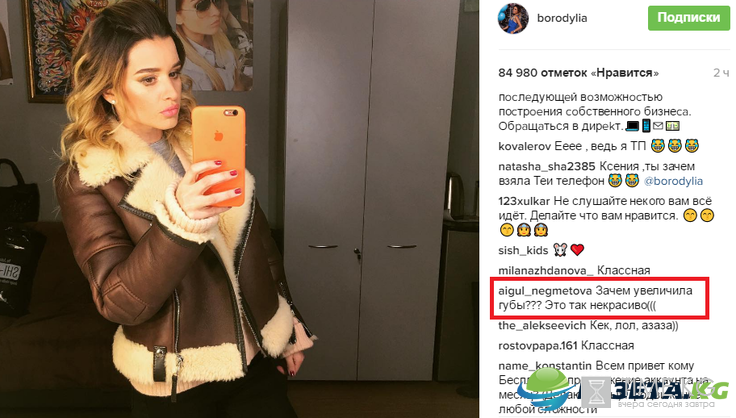Viewport: 736px width, 418px height.
Task: Open the_alekseevich commenter profile
Action: coord(542,325)
